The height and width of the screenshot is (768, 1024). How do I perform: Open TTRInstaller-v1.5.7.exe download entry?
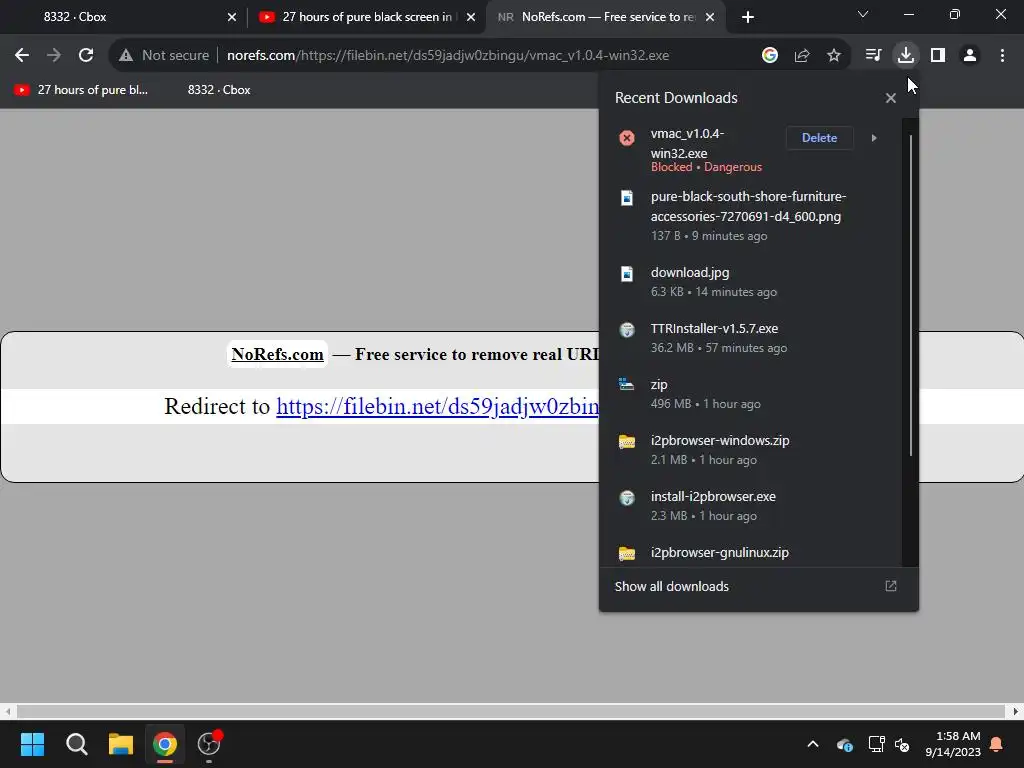[x=748, y=338]
